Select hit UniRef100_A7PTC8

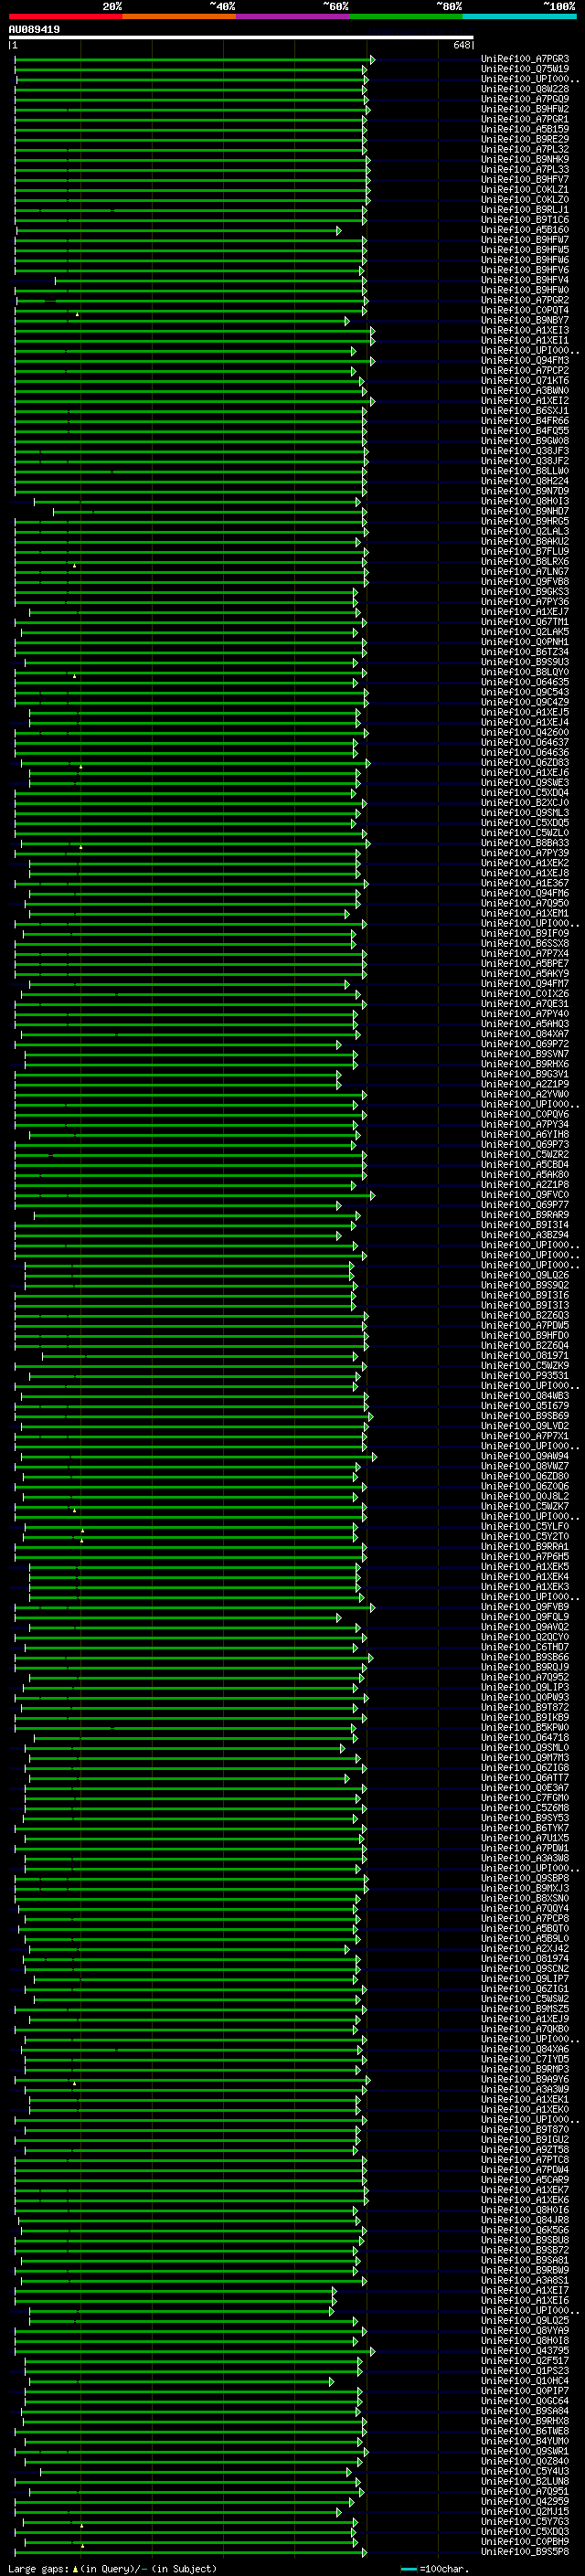525,2160
